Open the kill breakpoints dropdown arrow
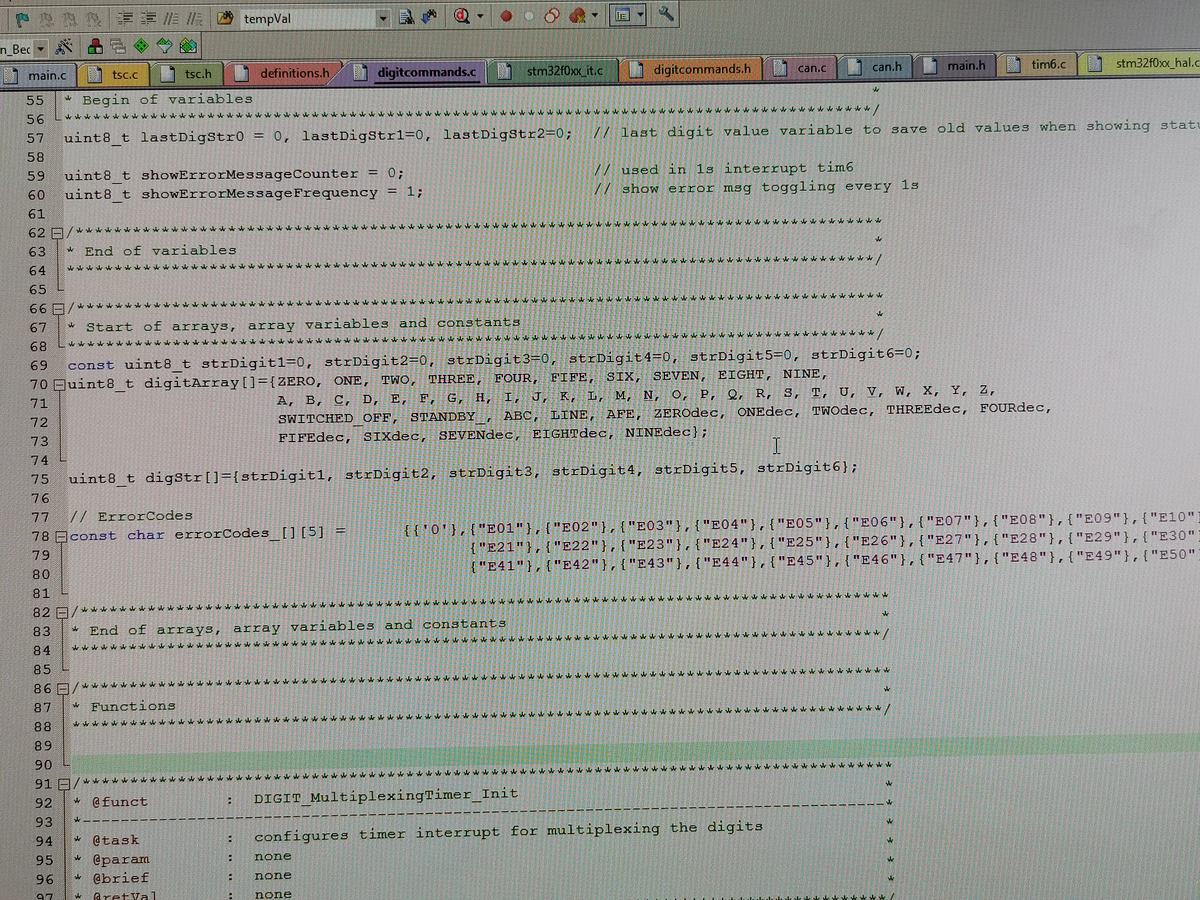This screenshot has width=1200, height=900. click(594, 16)
